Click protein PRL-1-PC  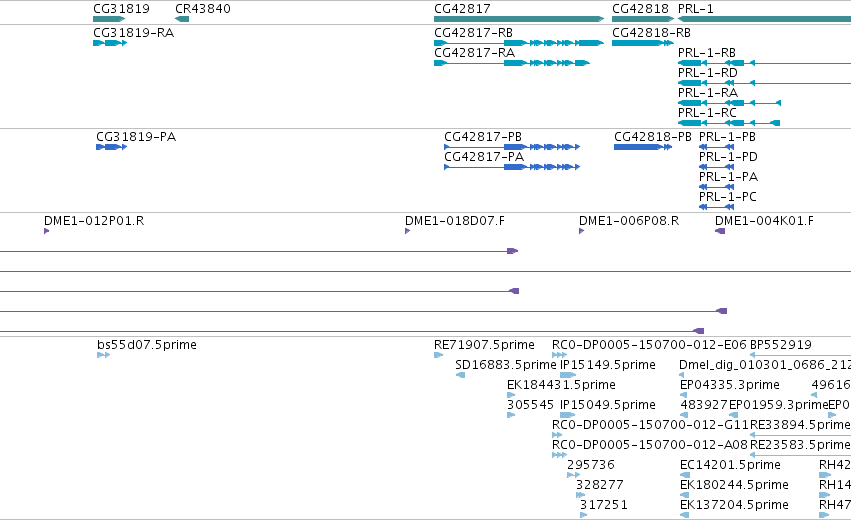[x=716, y=207]
